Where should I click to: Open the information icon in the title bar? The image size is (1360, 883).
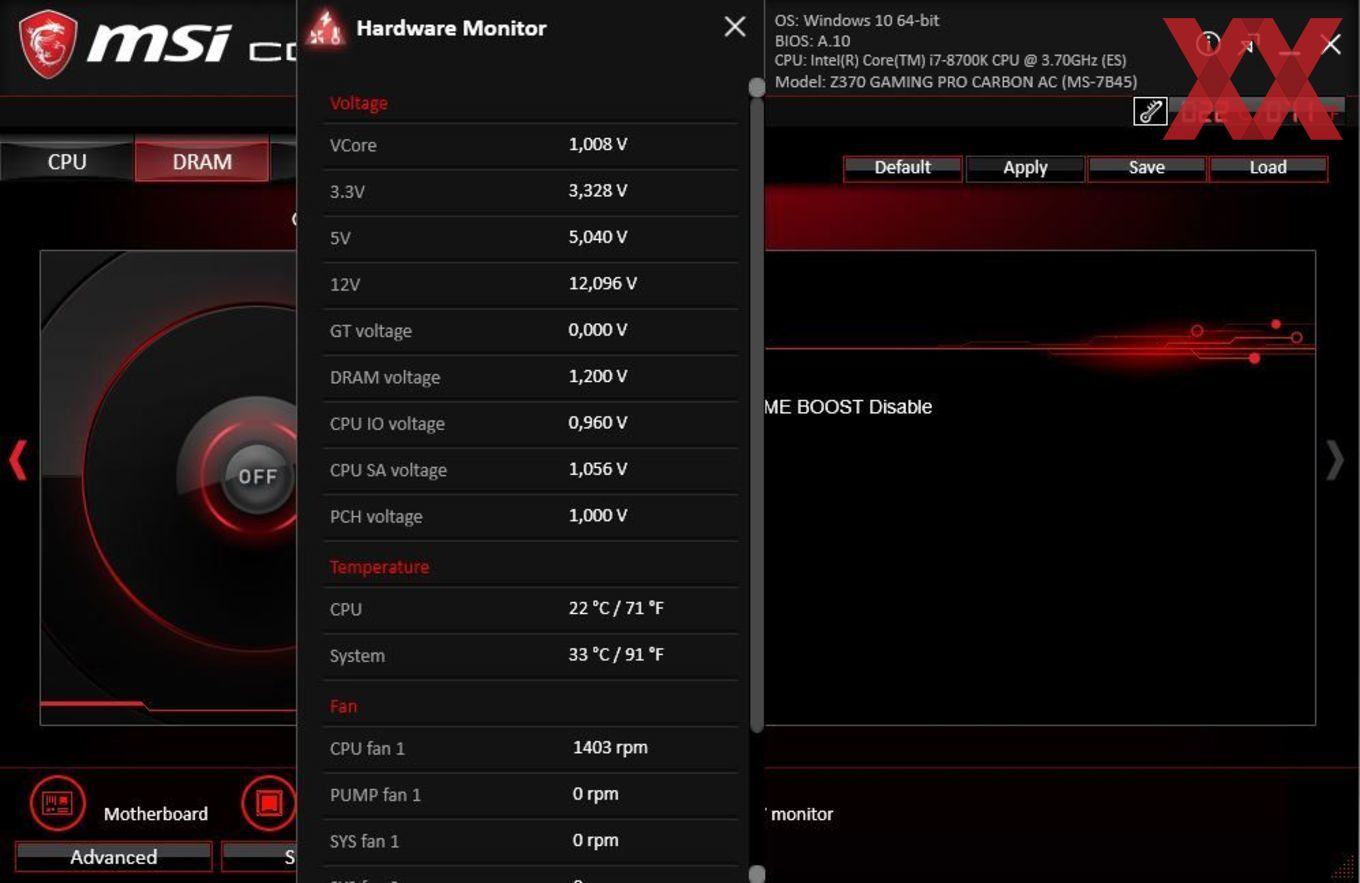[1208, 43]
